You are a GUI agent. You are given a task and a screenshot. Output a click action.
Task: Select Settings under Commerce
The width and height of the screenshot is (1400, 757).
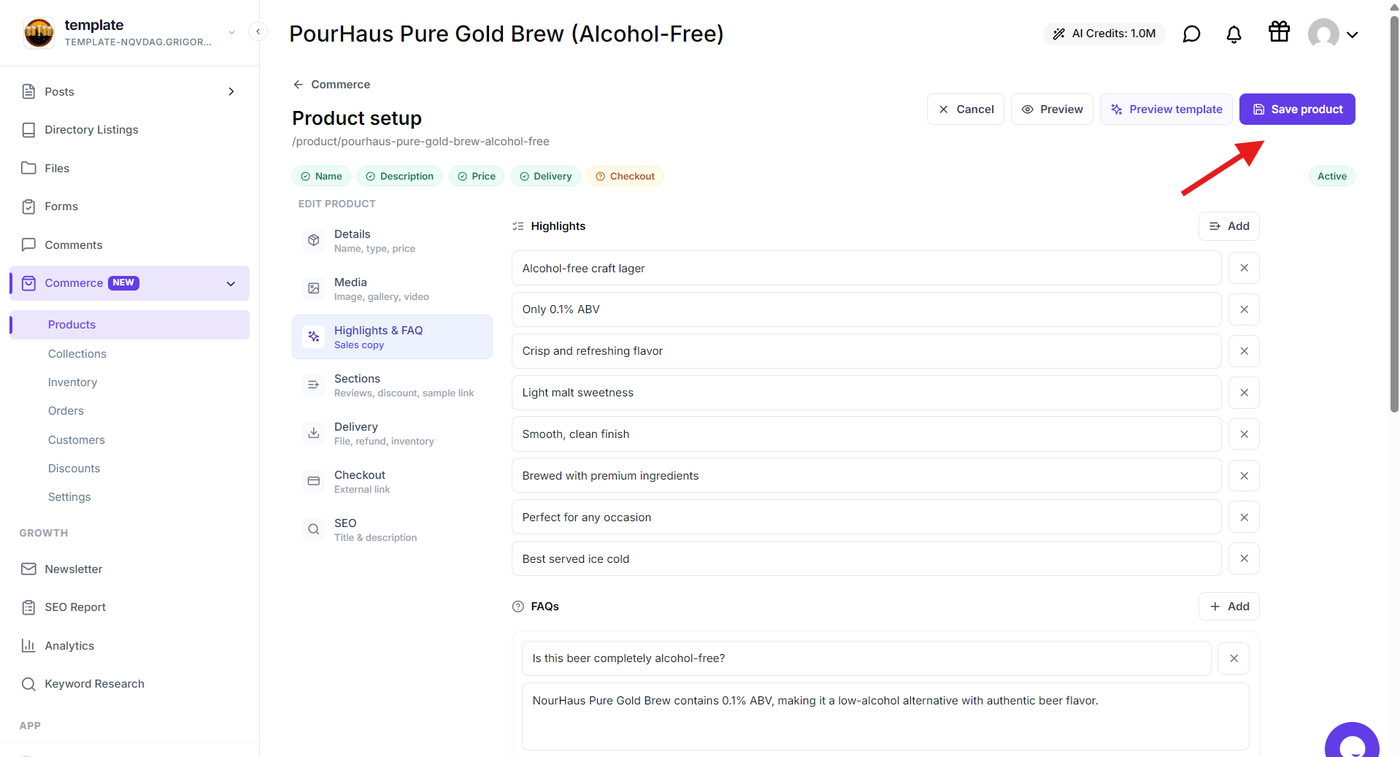click(x=69, y=497)
